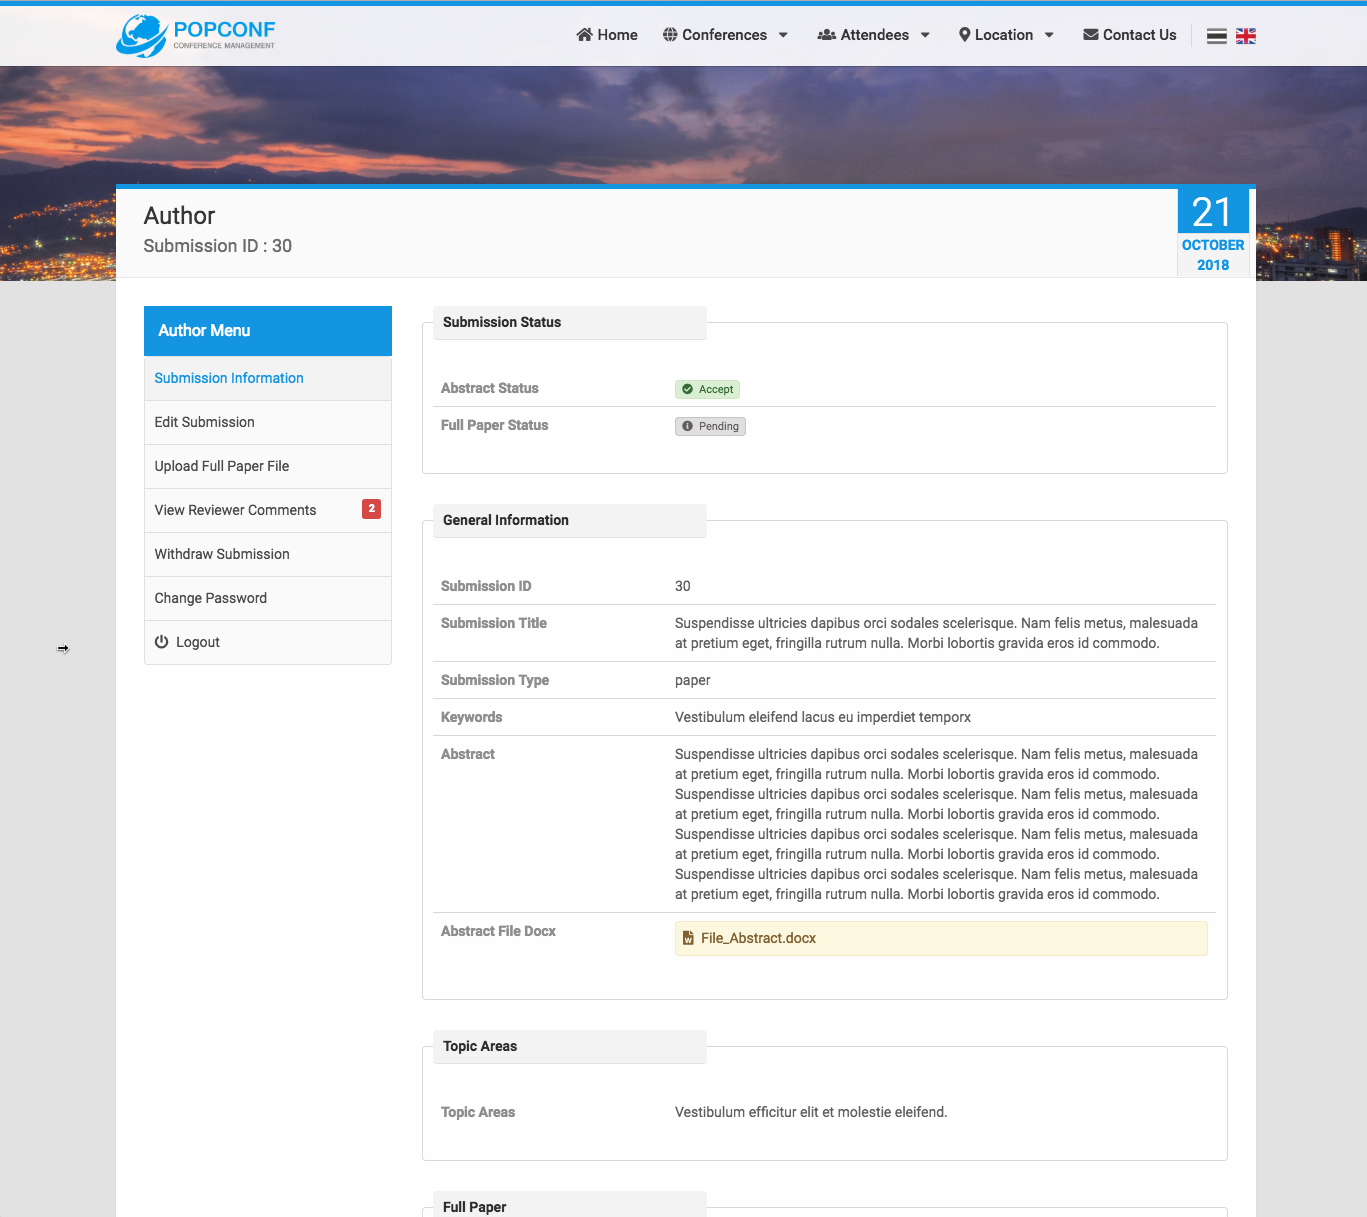Viewport: 1367px width, 1217px height.
Task: Go to the Home page
Action: coord(607,35)
